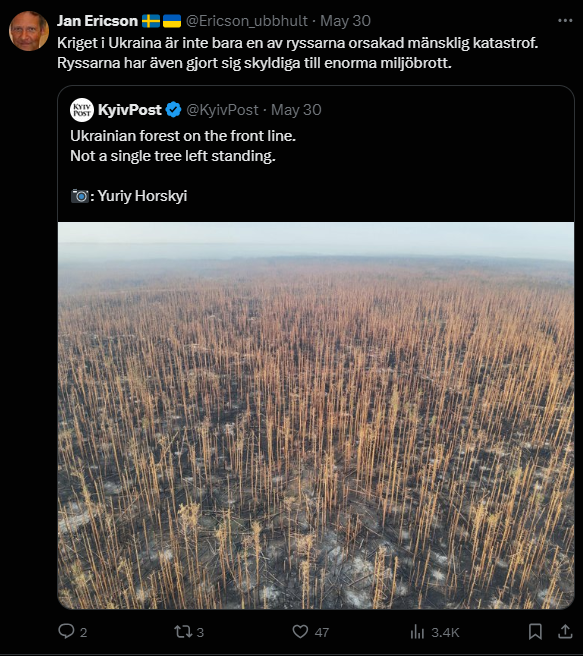Image resolution: width=583 pixels, height=656 pixels.
Task: Open the reply comment icon
Action: 66,631
